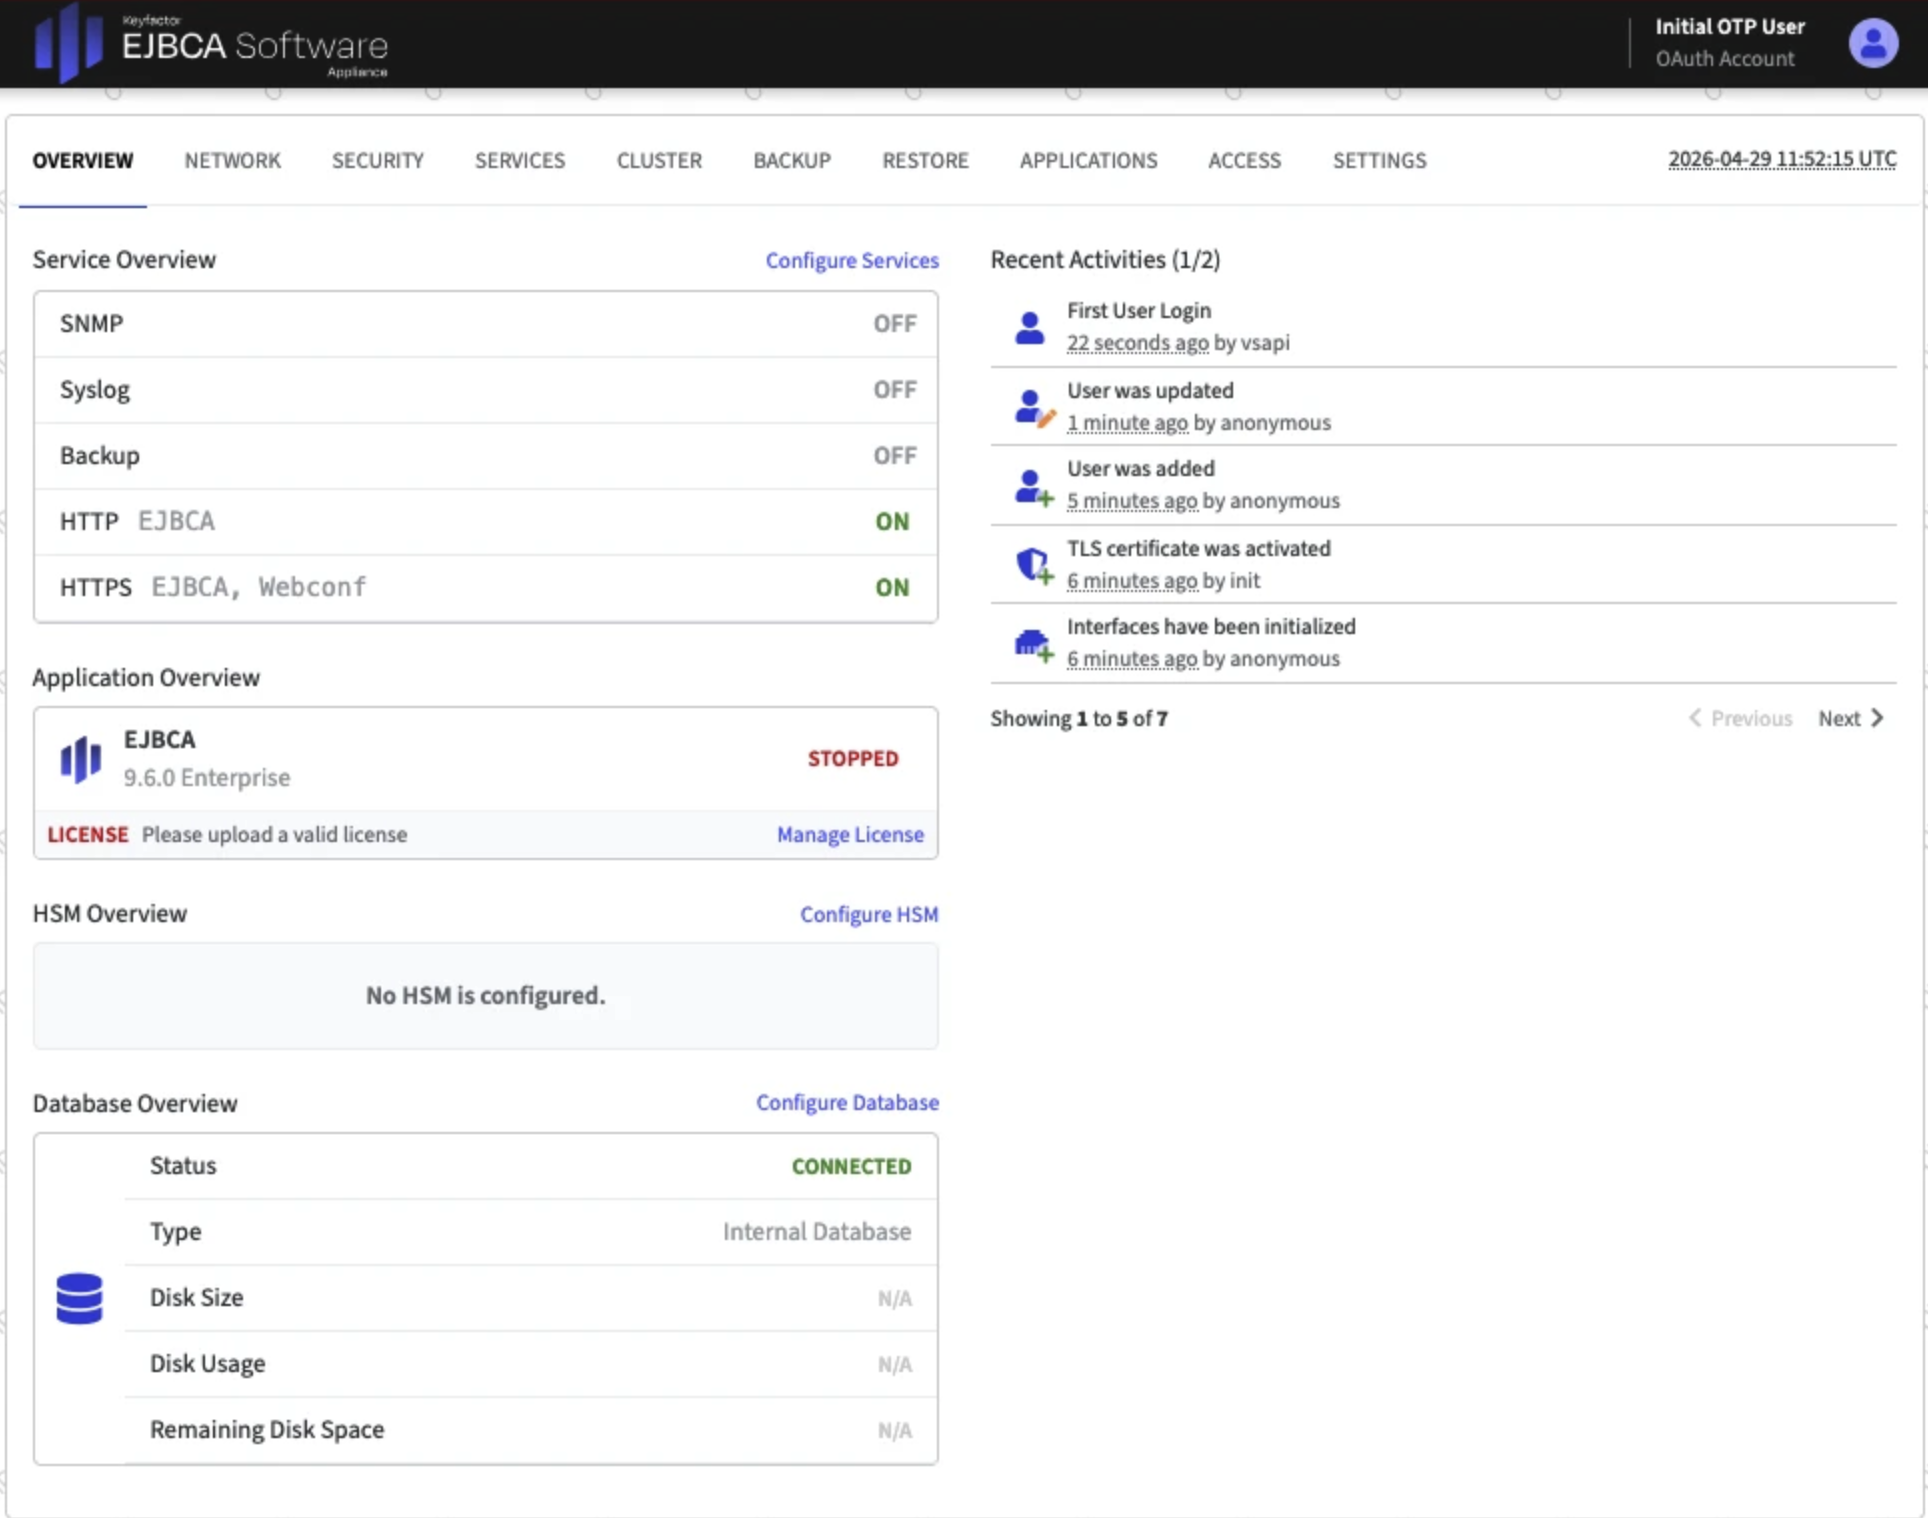Viewport: 1928px width, 1518px height.
Task: Open the user account avatar icon
Action: (x=1873, y=43)
